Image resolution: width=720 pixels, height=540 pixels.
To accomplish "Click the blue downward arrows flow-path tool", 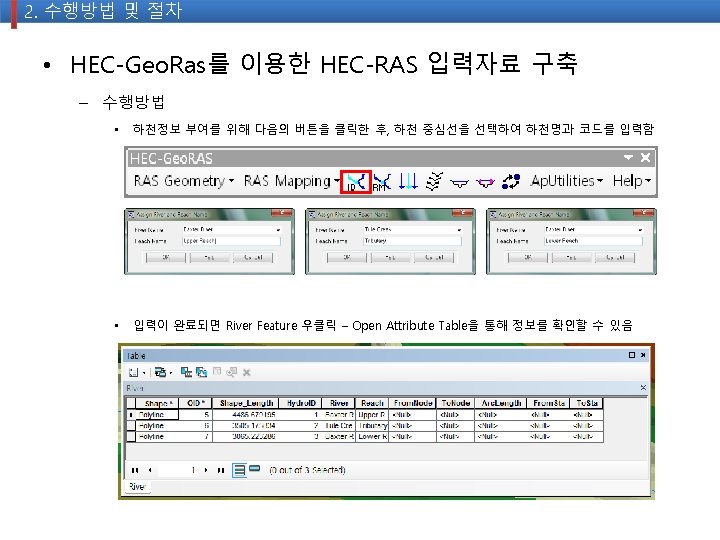I will pyautogui.click(x=408, y=181).
